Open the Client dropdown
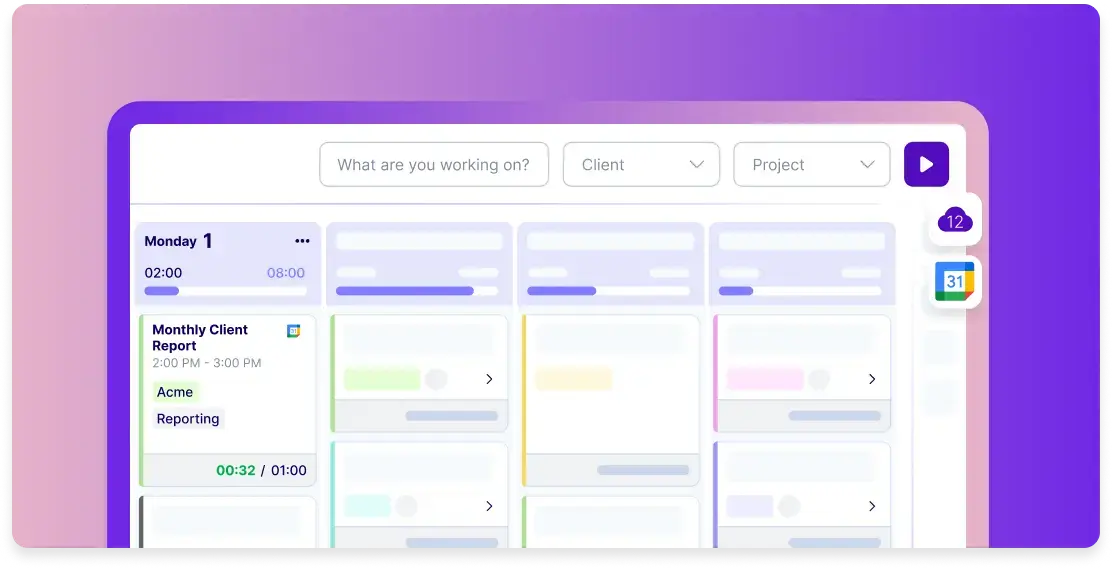The height and width of the screenshot is (568, 1112). [x=641, y=165]
